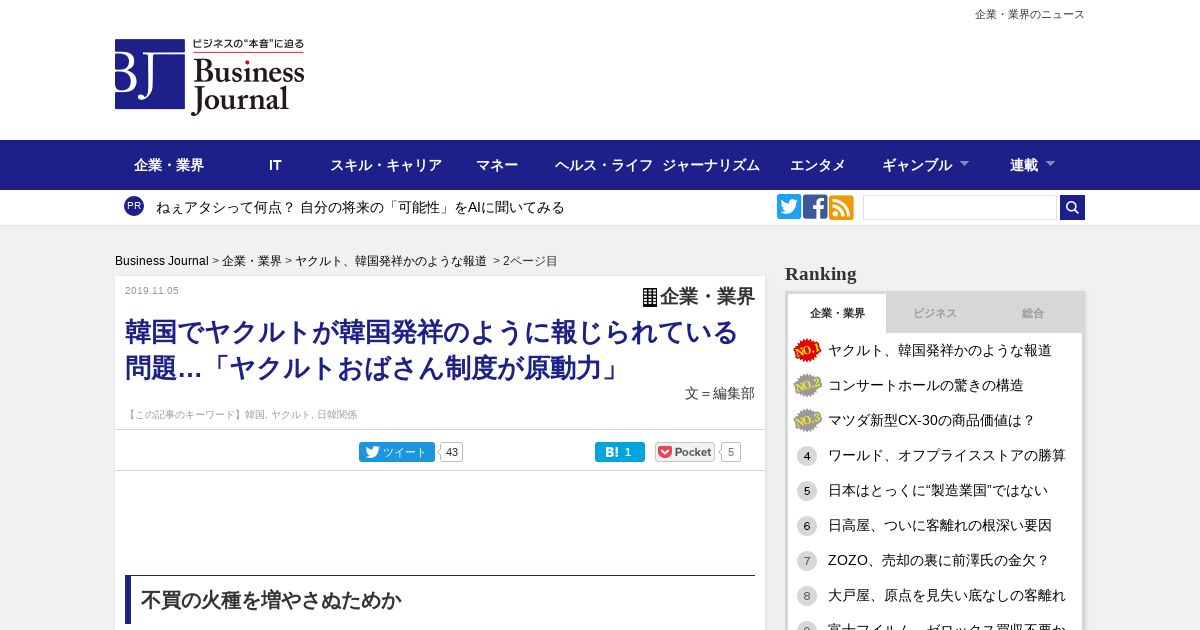Open the 企業・業界のニュース top link
Viewport: 1200px width, 630px height.
click(1030, 14)
